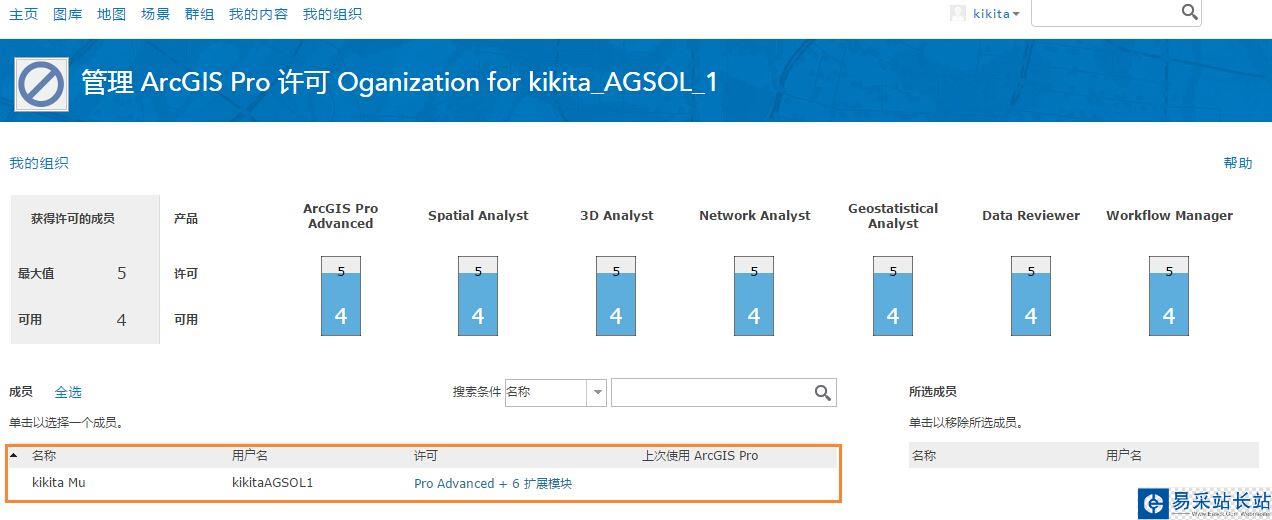Click the 用户名 column header in members table

[250, 456]
